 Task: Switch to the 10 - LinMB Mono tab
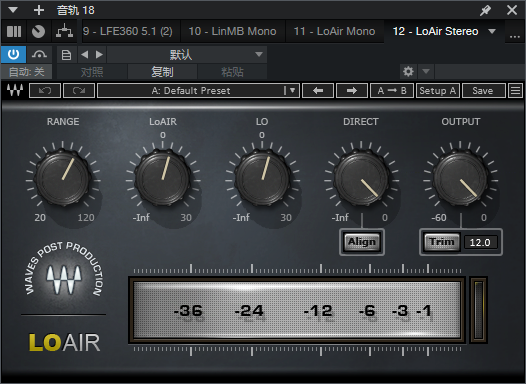click(232, 31)
